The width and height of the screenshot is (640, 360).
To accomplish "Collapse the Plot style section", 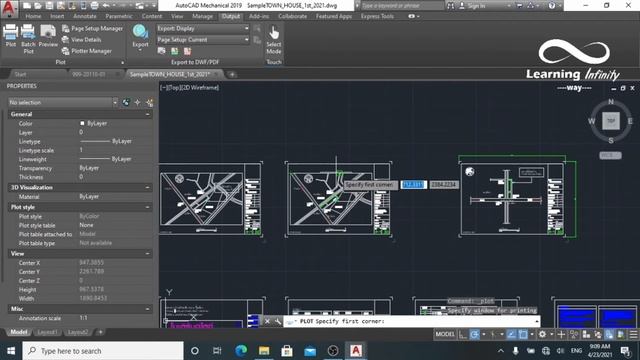I will 147,207.
